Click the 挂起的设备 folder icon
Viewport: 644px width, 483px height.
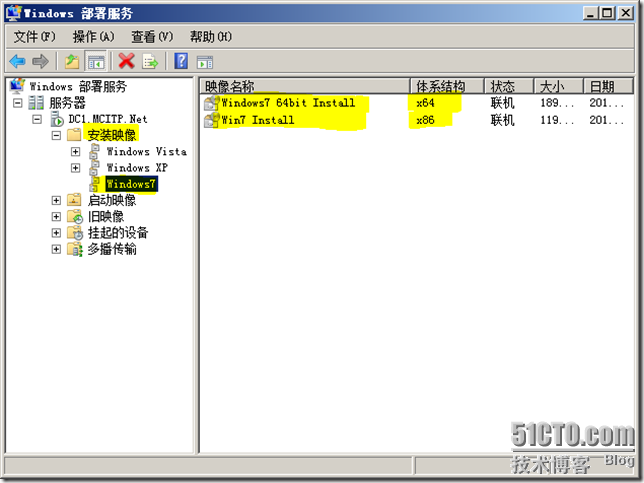[x=75, y=232]
